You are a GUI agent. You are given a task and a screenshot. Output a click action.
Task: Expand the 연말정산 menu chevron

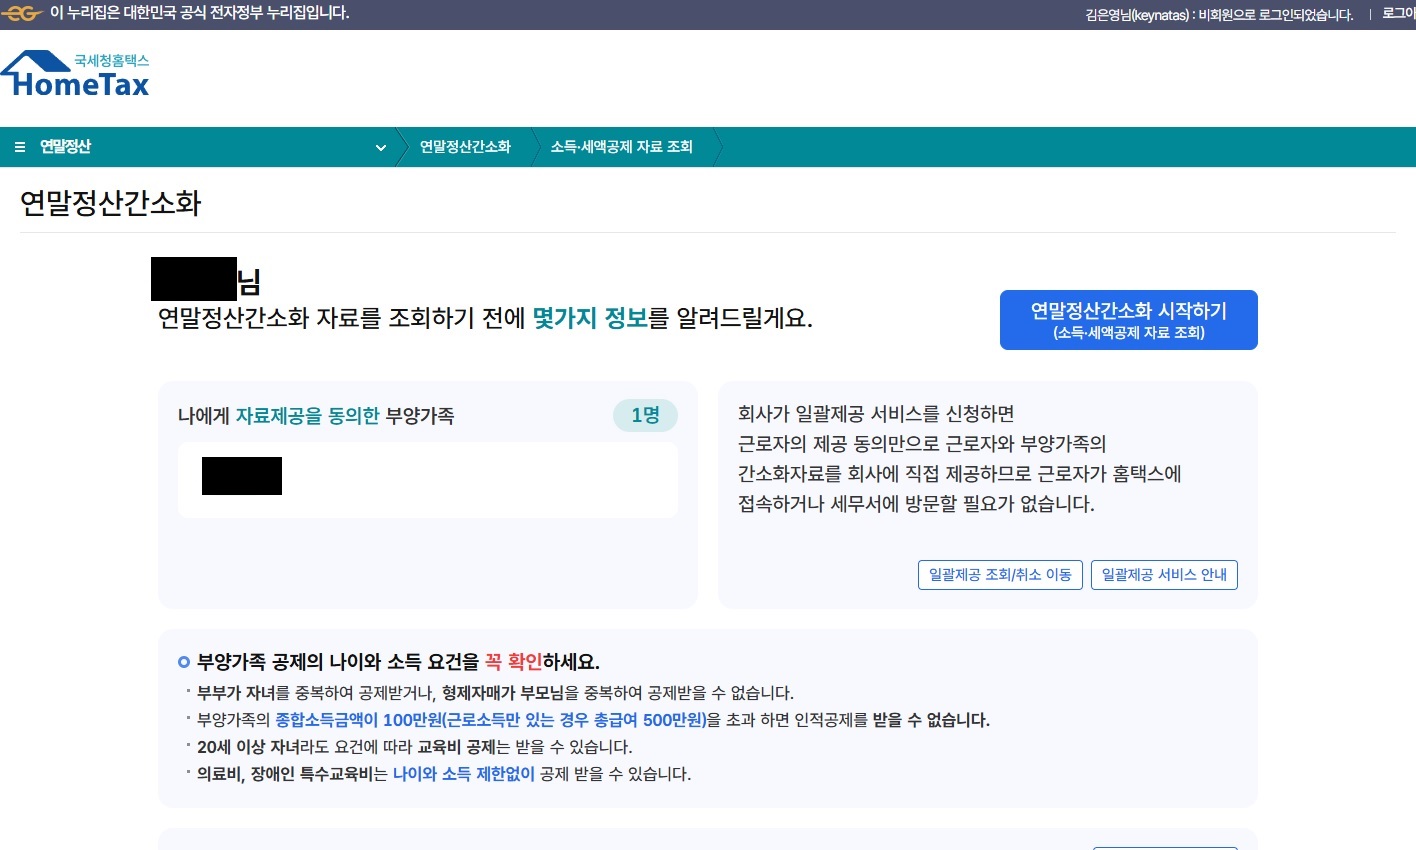(x=380, y=148)
